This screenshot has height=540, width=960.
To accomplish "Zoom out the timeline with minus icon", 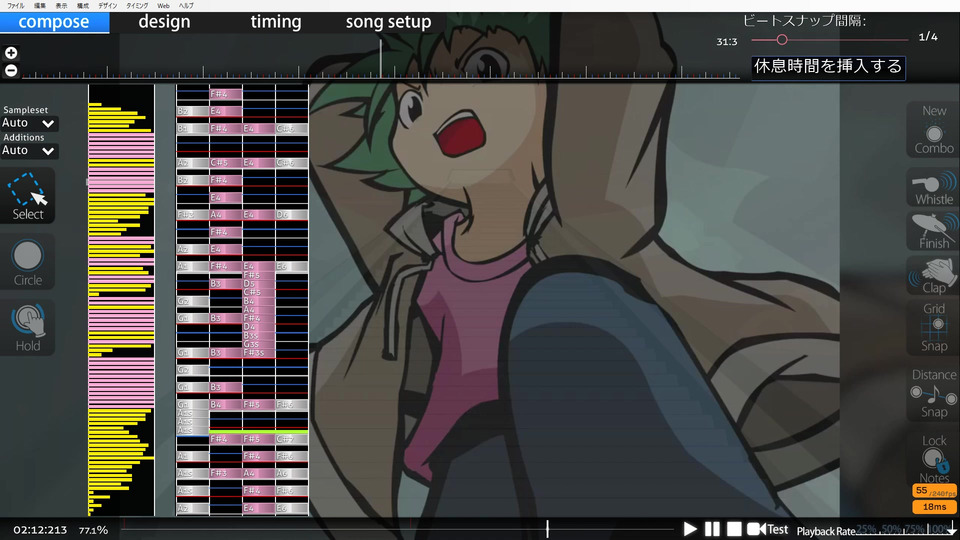I will tap(11, 70).
